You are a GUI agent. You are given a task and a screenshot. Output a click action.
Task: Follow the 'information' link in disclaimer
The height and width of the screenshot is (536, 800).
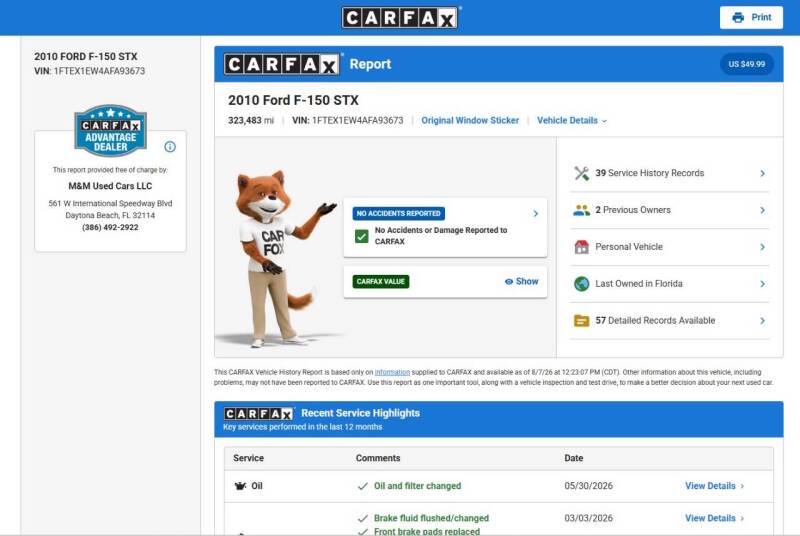click(x=392, y=372)
